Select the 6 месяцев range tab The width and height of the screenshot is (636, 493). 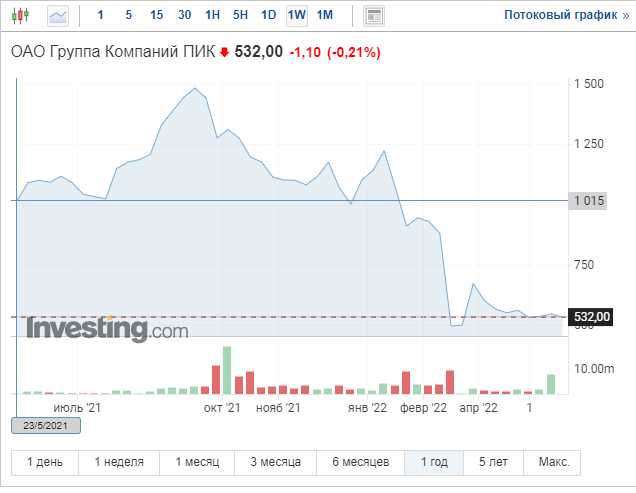click(361, 462)
